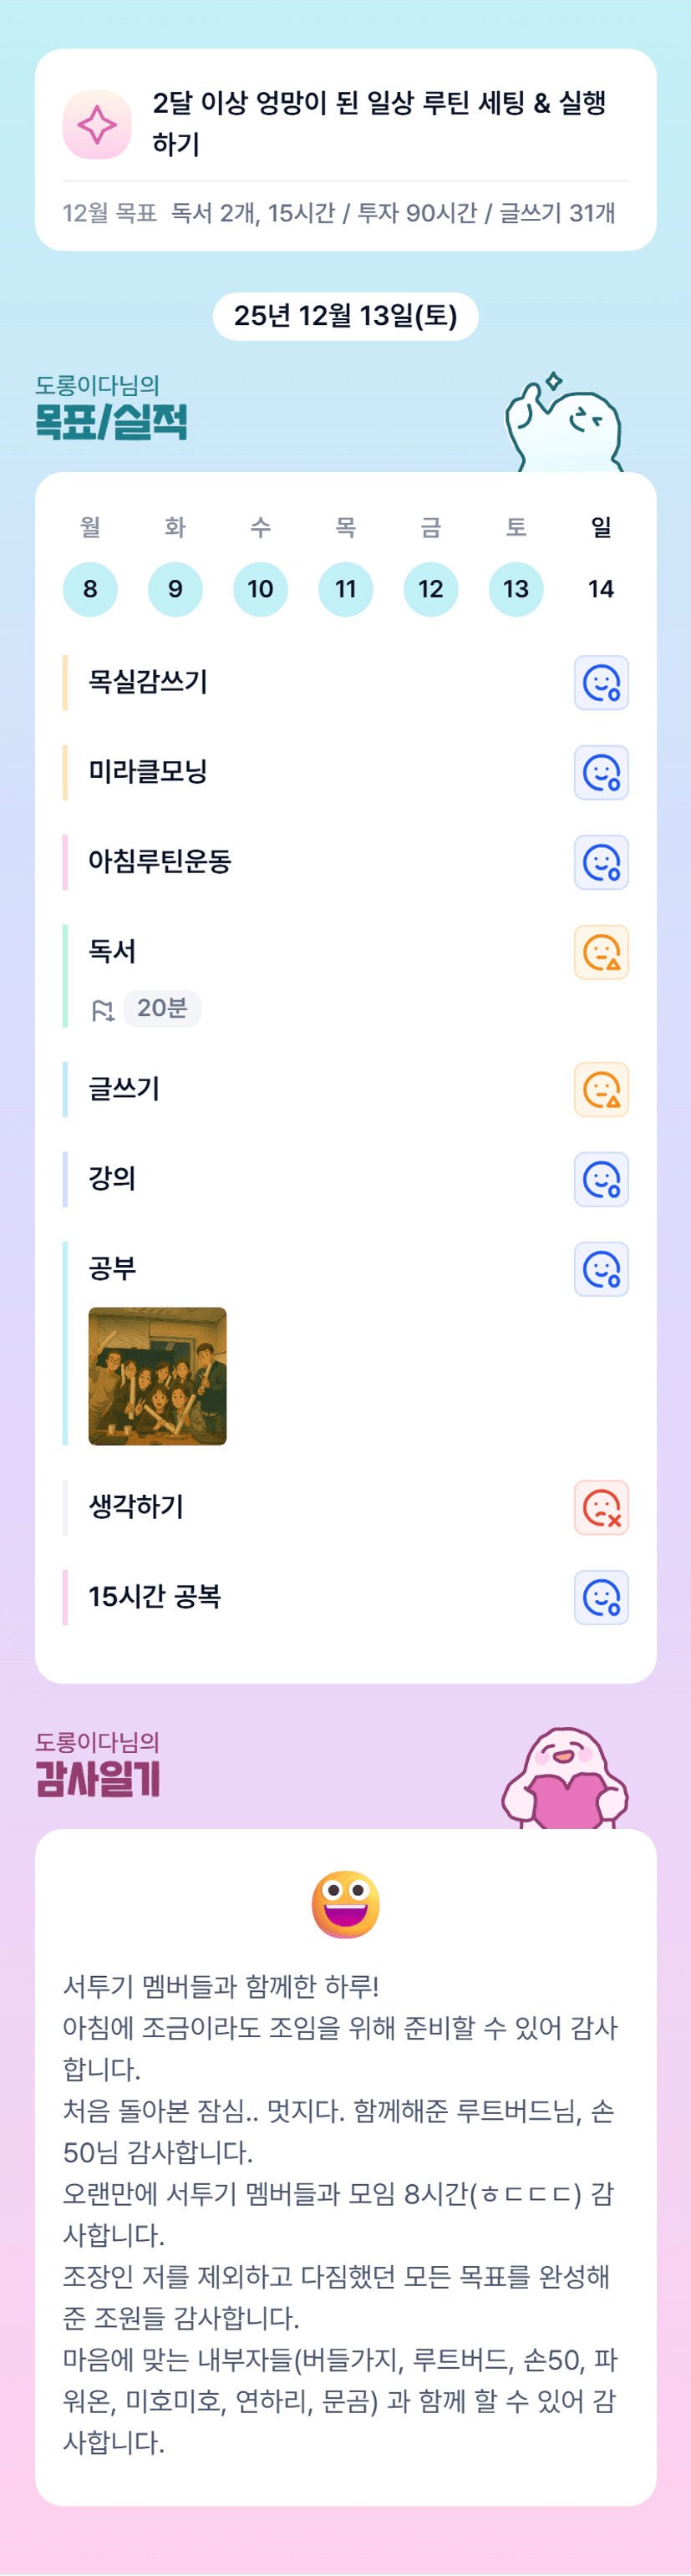Select Sunday the 14th date
Image resolution: width=691 pixels, height=2576 pixels.
(x=601, y=589)
